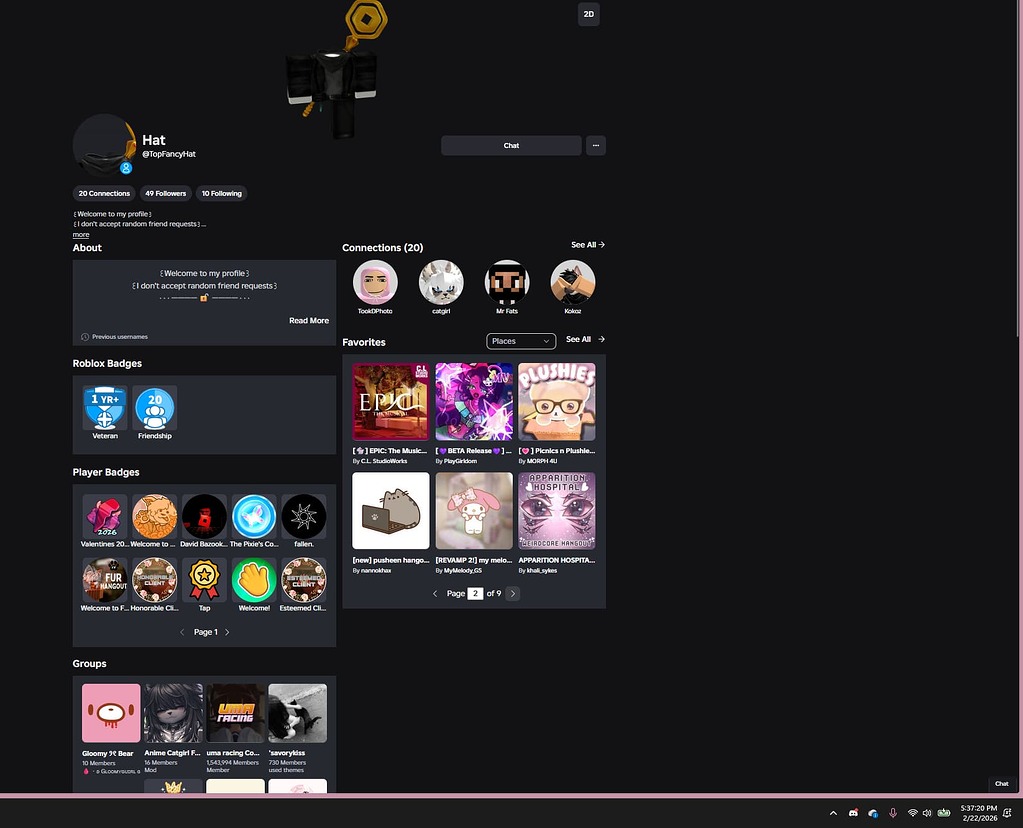Select The Pixie's Co... badge icon
The width and height of the screenshot is (1023, 828).
click(x=254, y=516)
